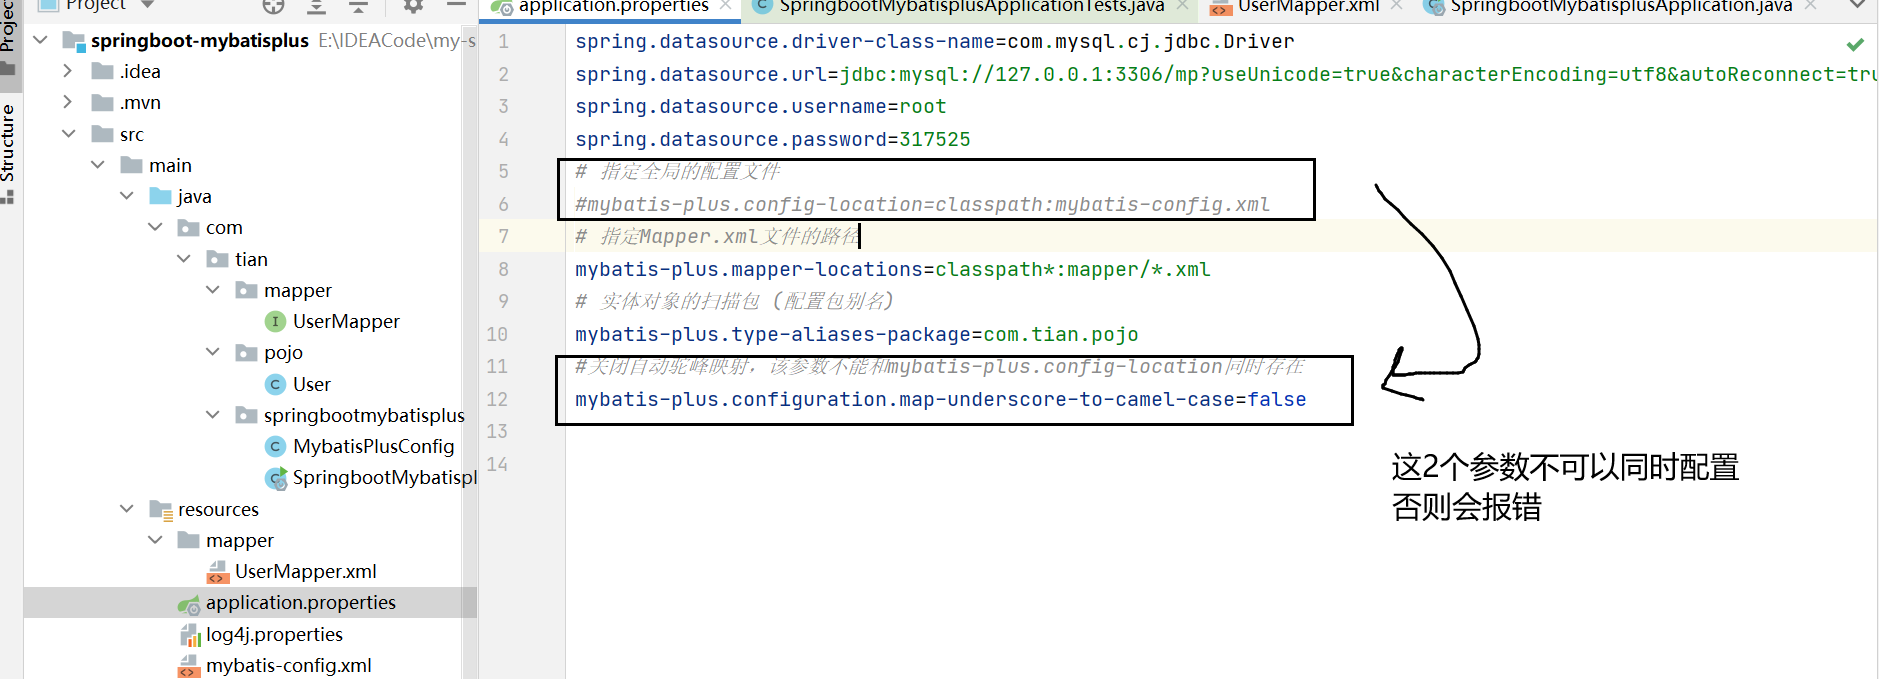Click line number 12 in the gutter
This screenshot has width=1879, height=679.
[x=497, y=399]
